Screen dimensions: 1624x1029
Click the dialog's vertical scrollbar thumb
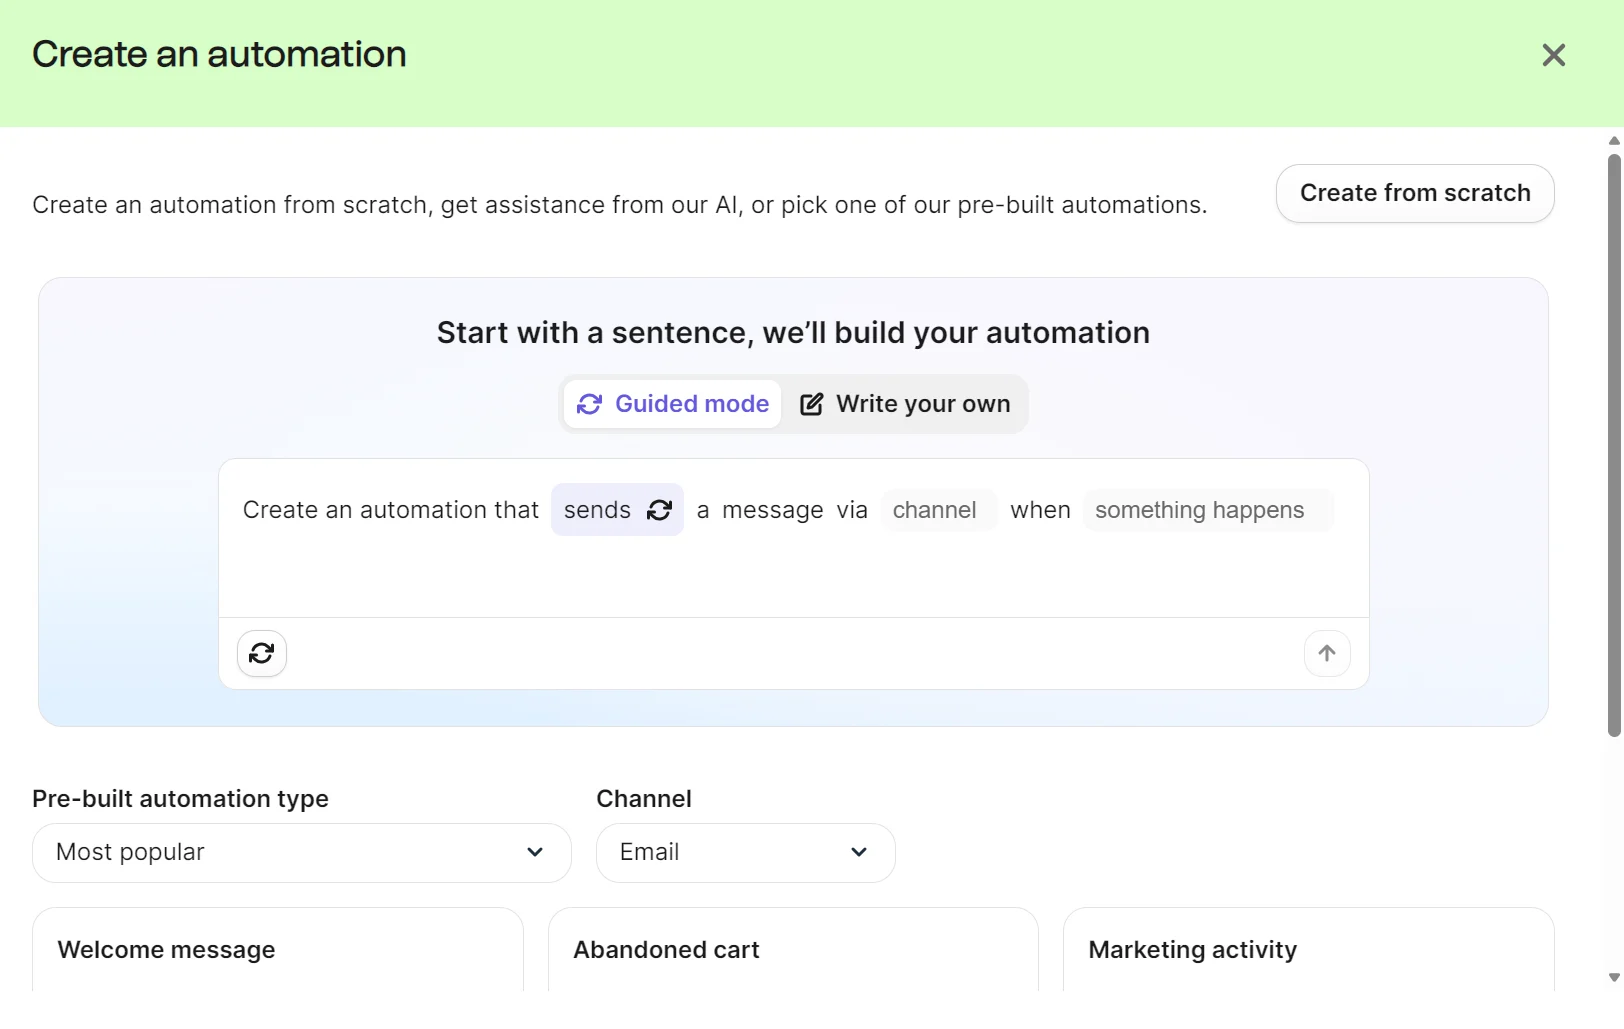click(x=1614, y=445)
